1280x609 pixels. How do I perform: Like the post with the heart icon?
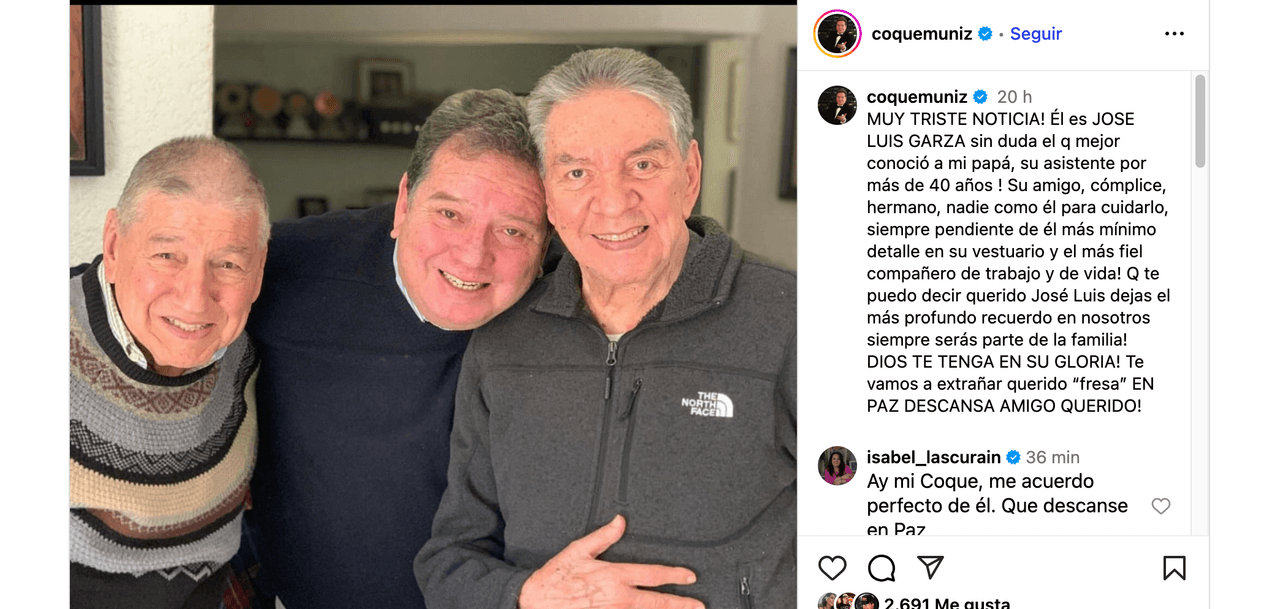(832, 568)
